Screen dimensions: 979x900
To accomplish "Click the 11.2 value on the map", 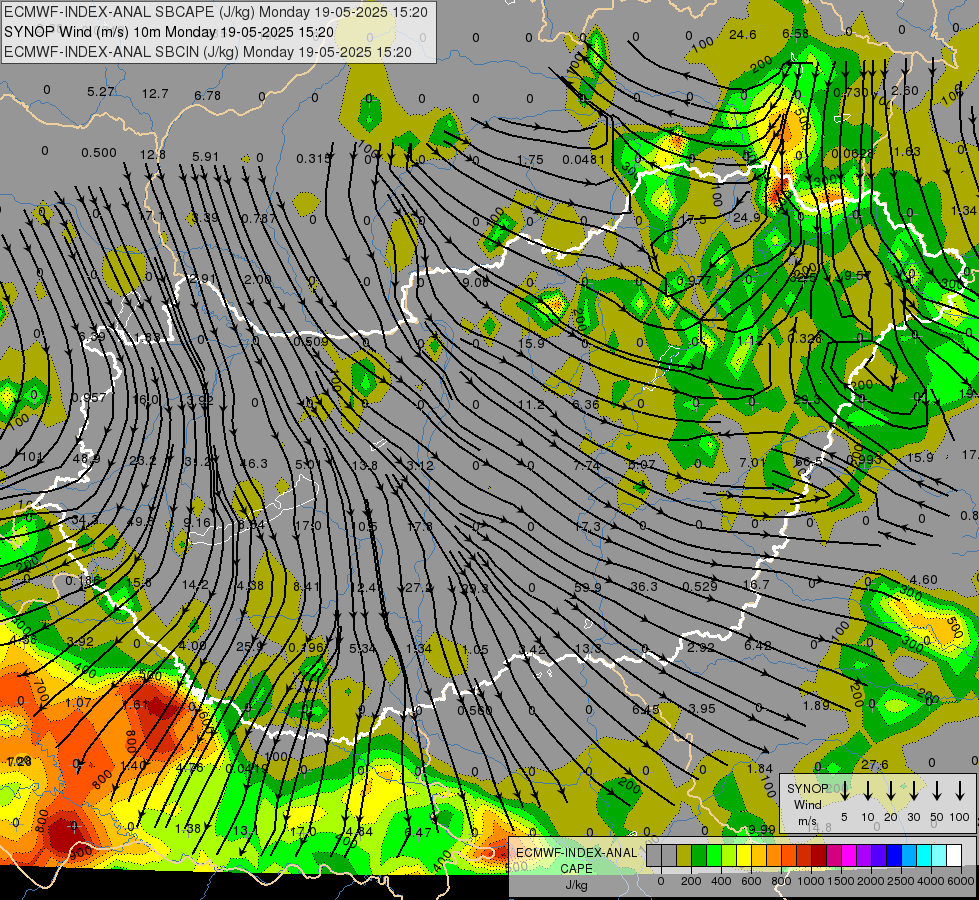I will pyautogui.click(x=531, y=405).
